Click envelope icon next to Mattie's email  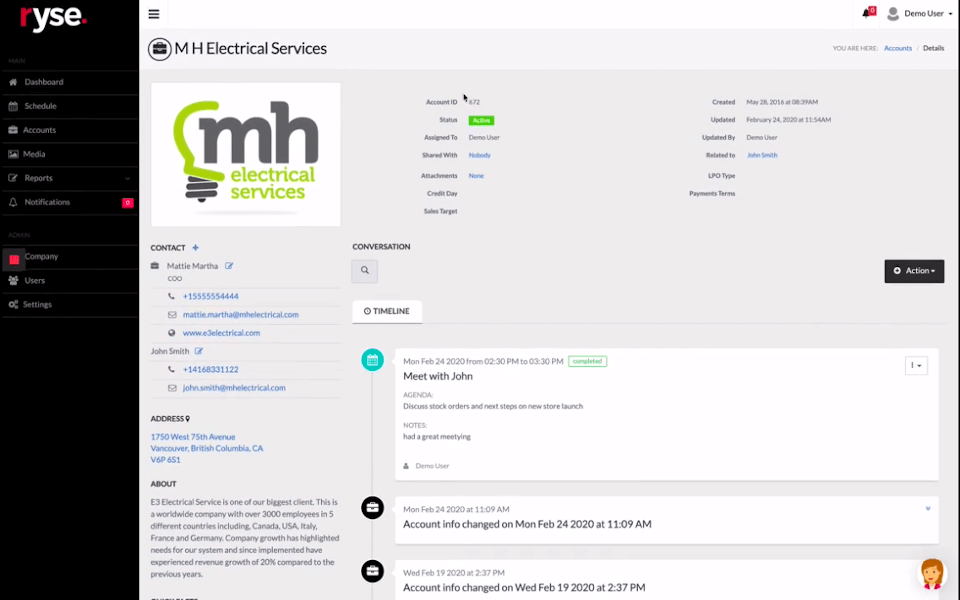click(x=172, y=315)
